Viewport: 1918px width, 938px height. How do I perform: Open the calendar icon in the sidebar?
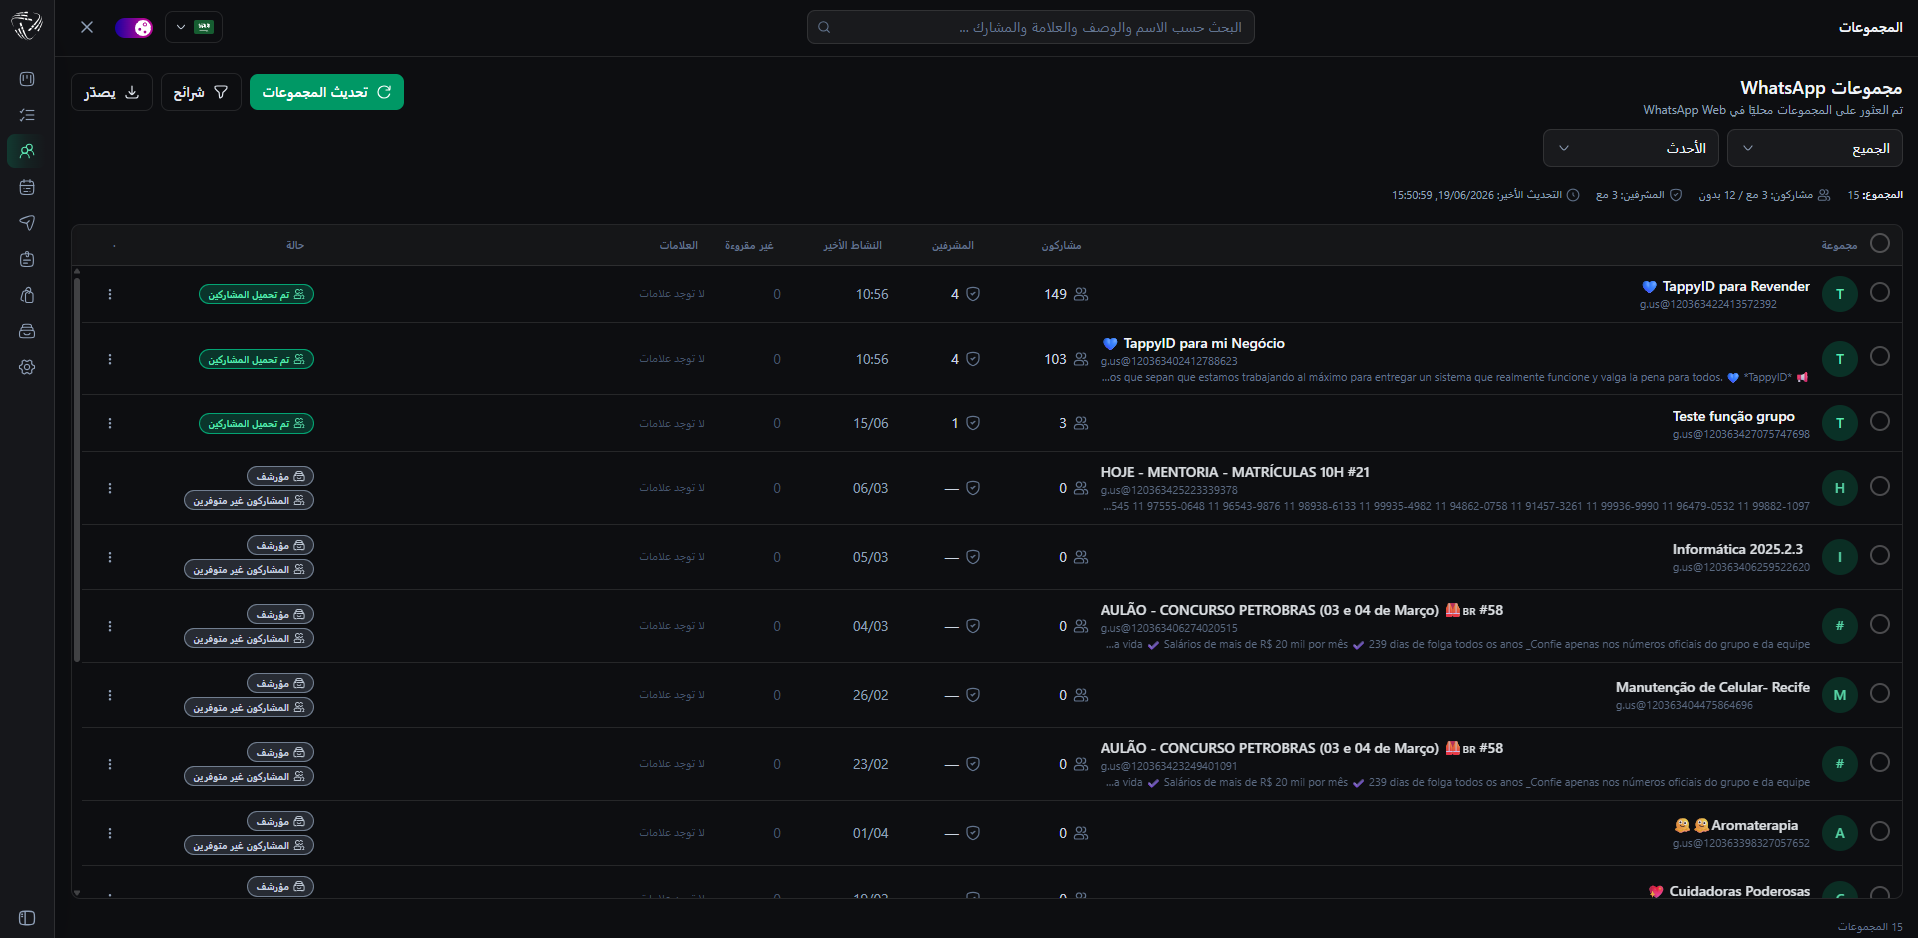click(27, 187)
